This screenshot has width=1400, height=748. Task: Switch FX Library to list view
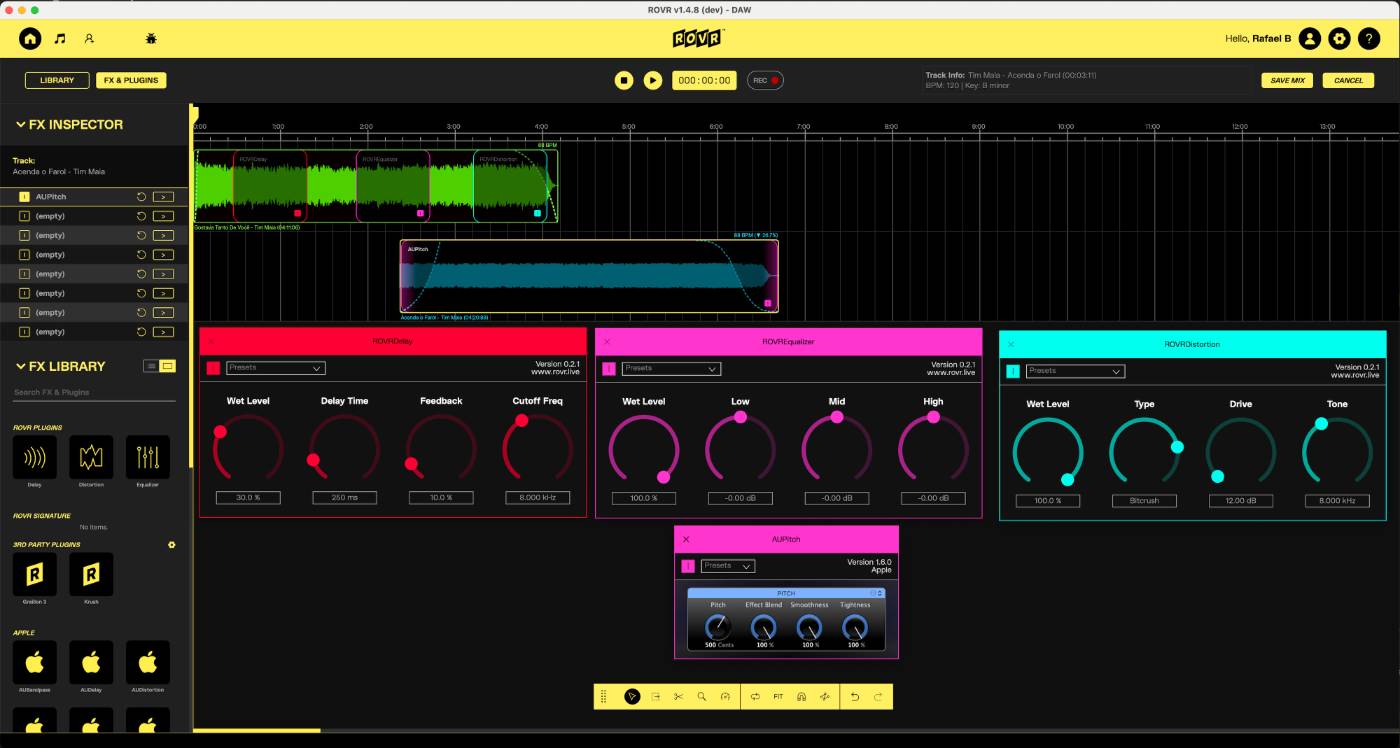[x=151, y=366]
